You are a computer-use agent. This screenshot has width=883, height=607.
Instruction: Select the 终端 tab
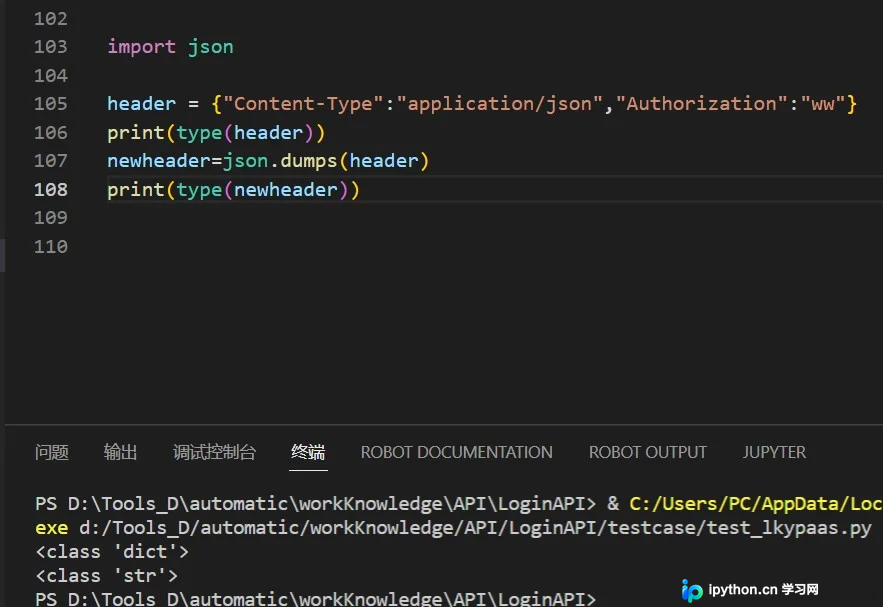pyautogui.click(x=308, y=452)
